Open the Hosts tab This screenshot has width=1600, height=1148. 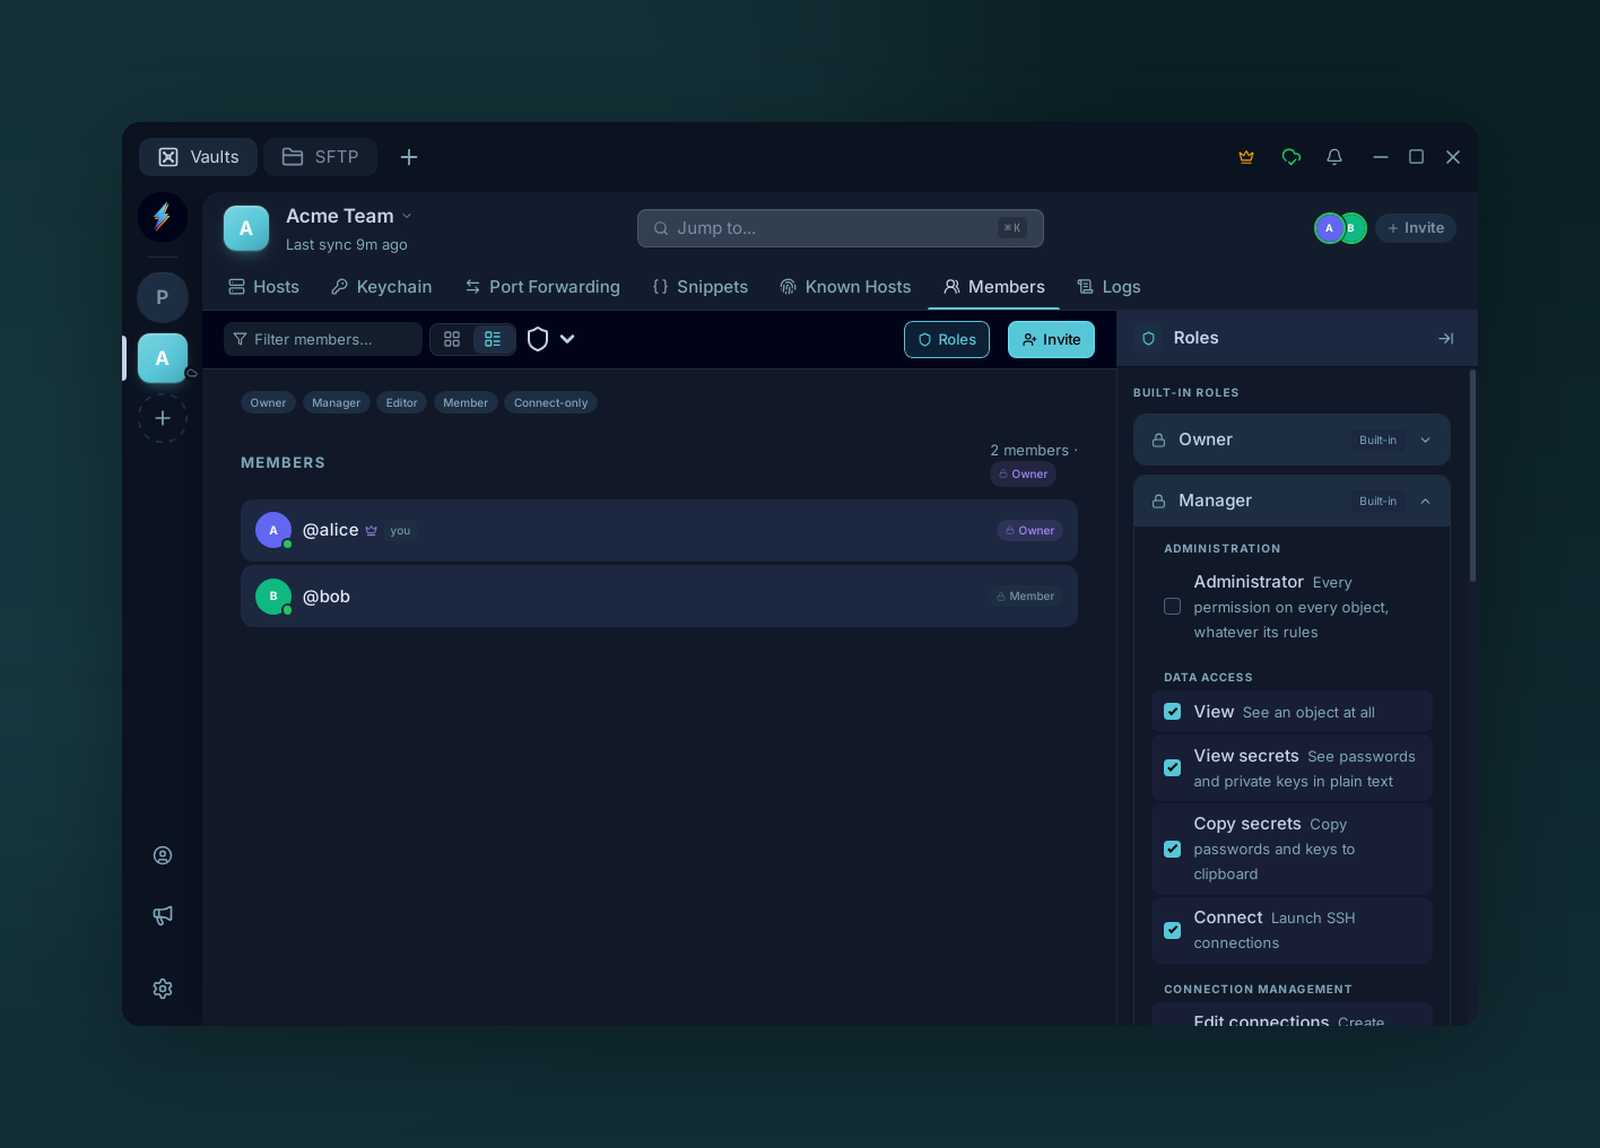tap(264, 287)
